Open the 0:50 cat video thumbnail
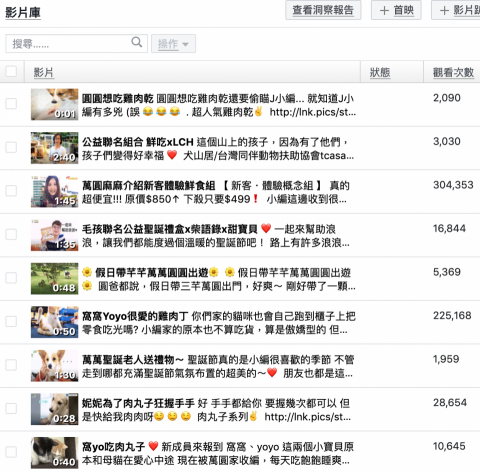Screen dimensions: 480x471 point(54,322)
